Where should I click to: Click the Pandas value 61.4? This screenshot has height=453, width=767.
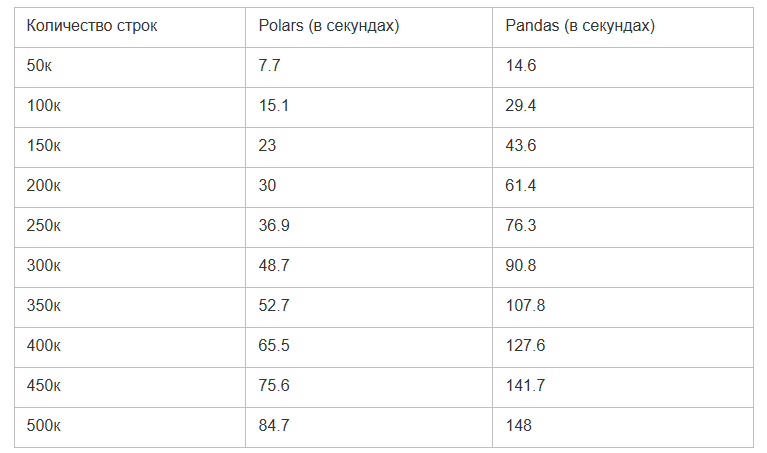click(523, 186)
